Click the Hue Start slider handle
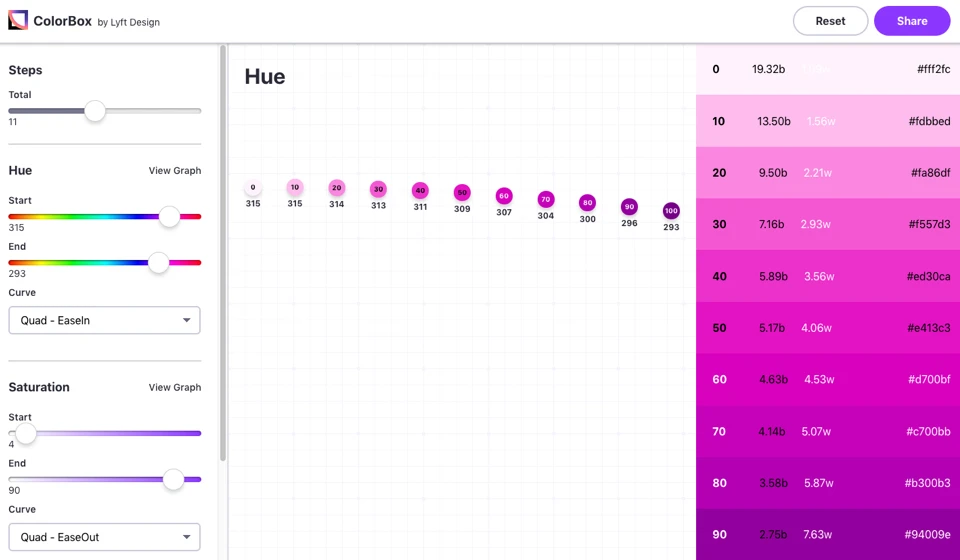The width and height of the screenshot is (960, 560). (170, 216)
